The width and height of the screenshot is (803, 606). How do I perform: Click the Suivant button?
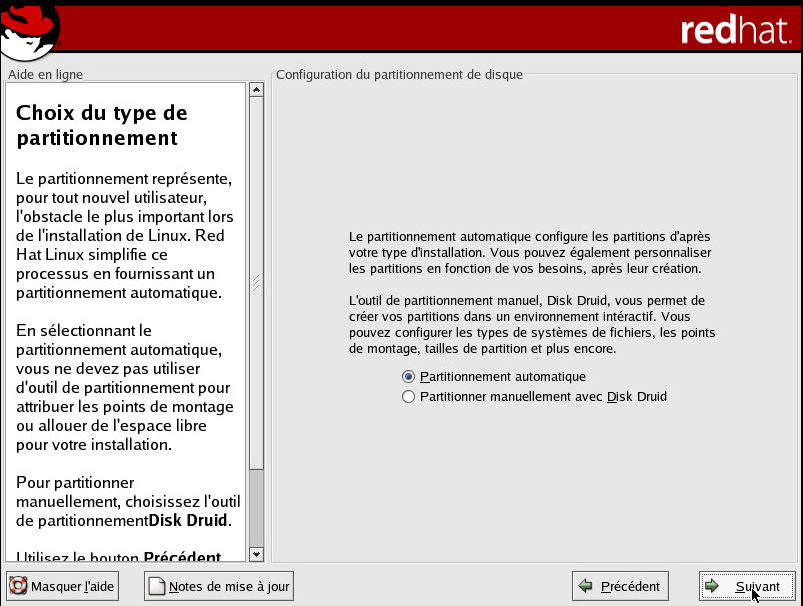point(747,586)
